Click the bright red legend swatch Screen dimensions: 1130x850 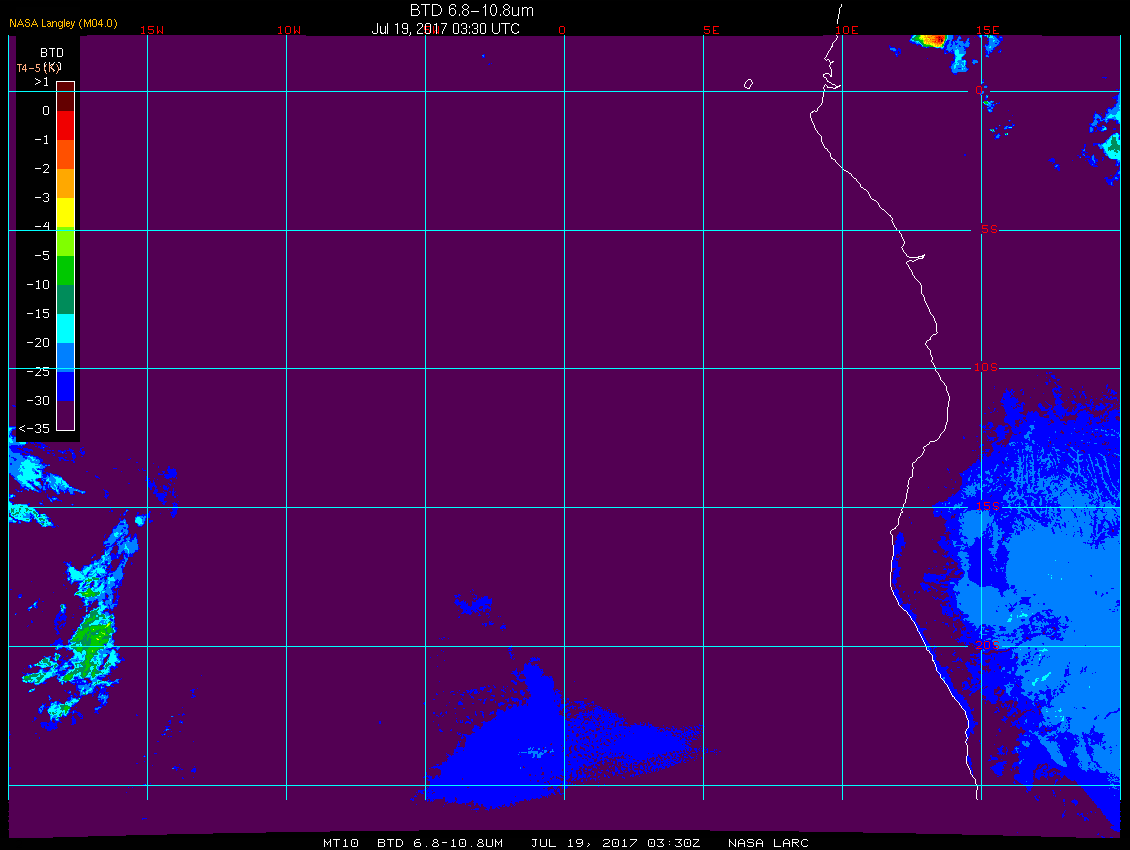(x=66, y=125)
